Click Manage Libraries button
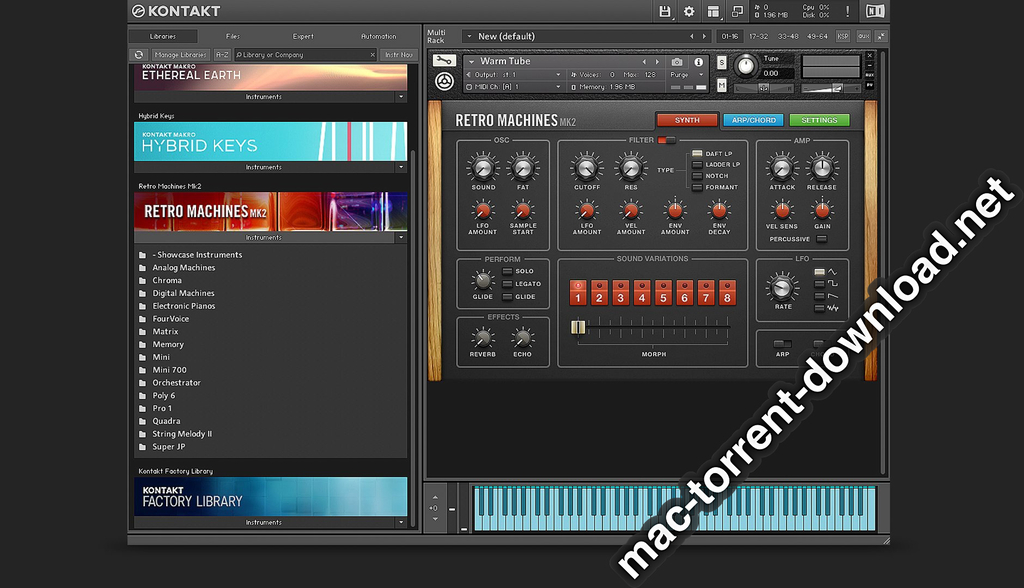This screenshot has width=1024, height=588. (x=180, y=55)
